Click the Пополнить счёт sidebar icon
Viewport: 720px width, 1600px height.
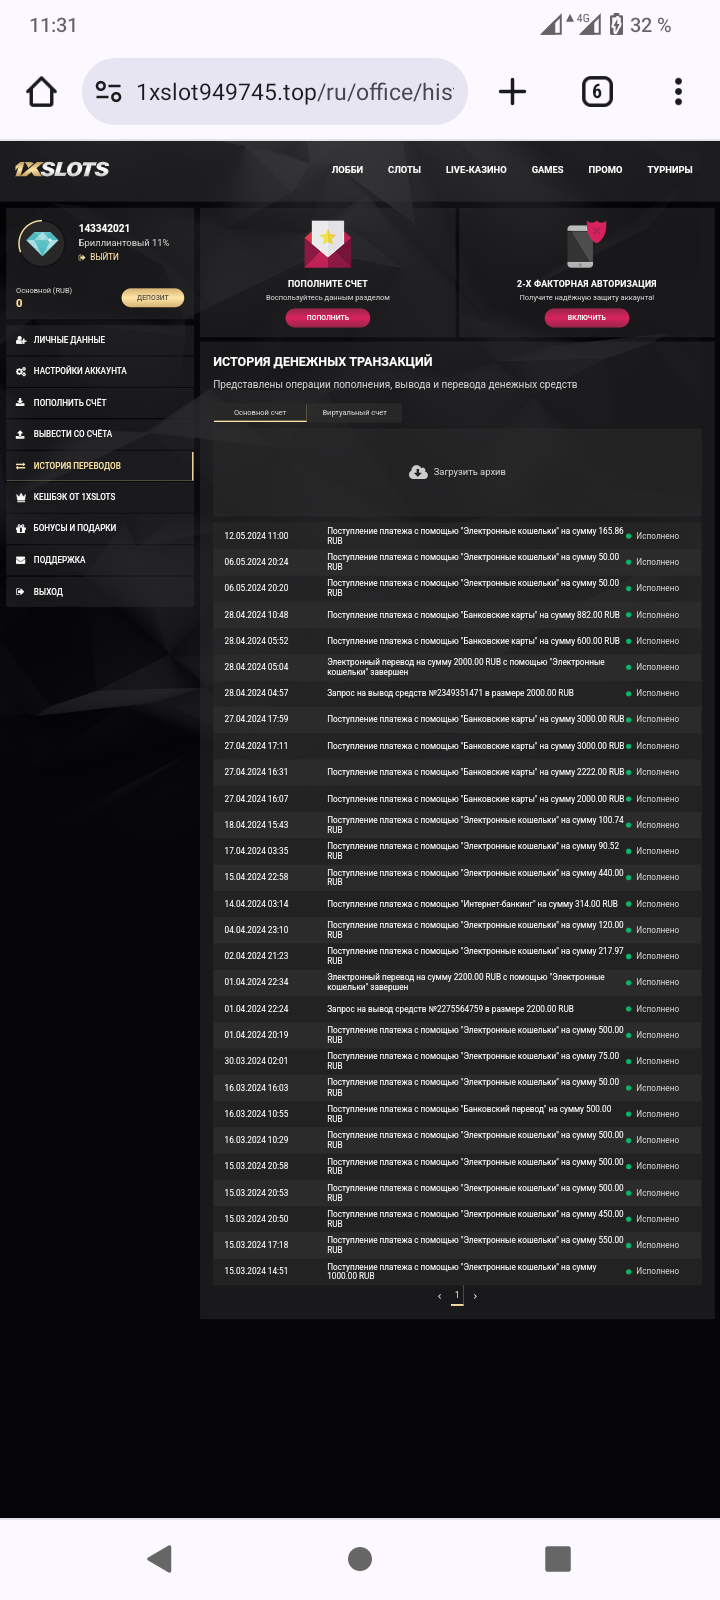click(x=22, y=402)
